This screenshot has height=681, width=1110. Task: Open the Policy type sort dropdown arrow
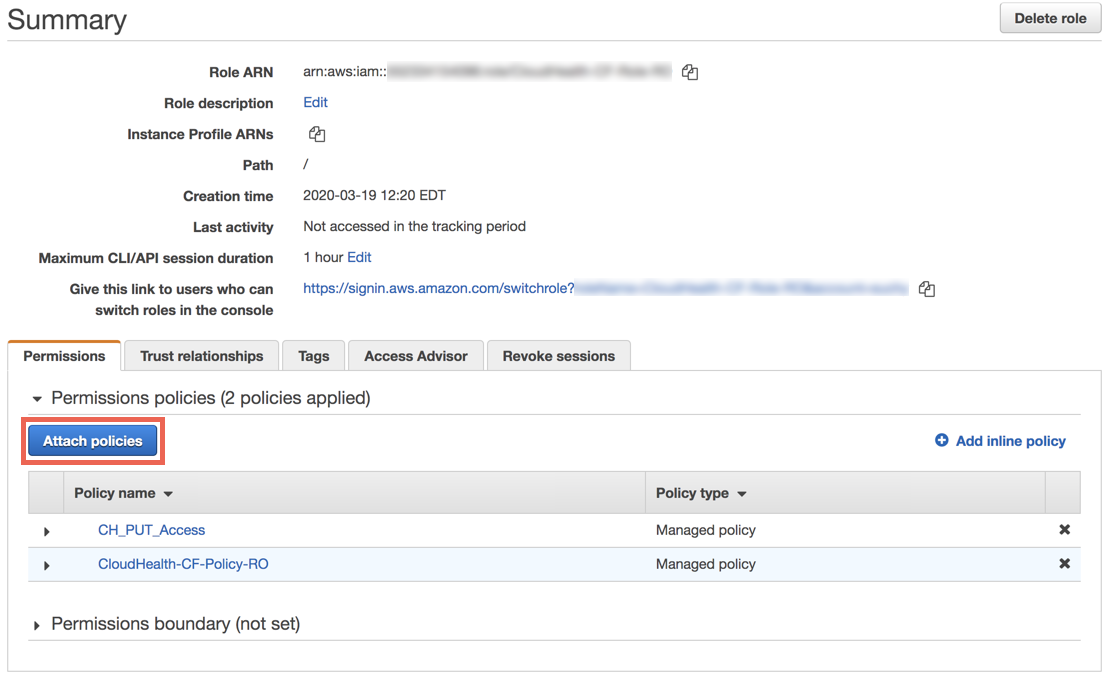click(744, 493)
